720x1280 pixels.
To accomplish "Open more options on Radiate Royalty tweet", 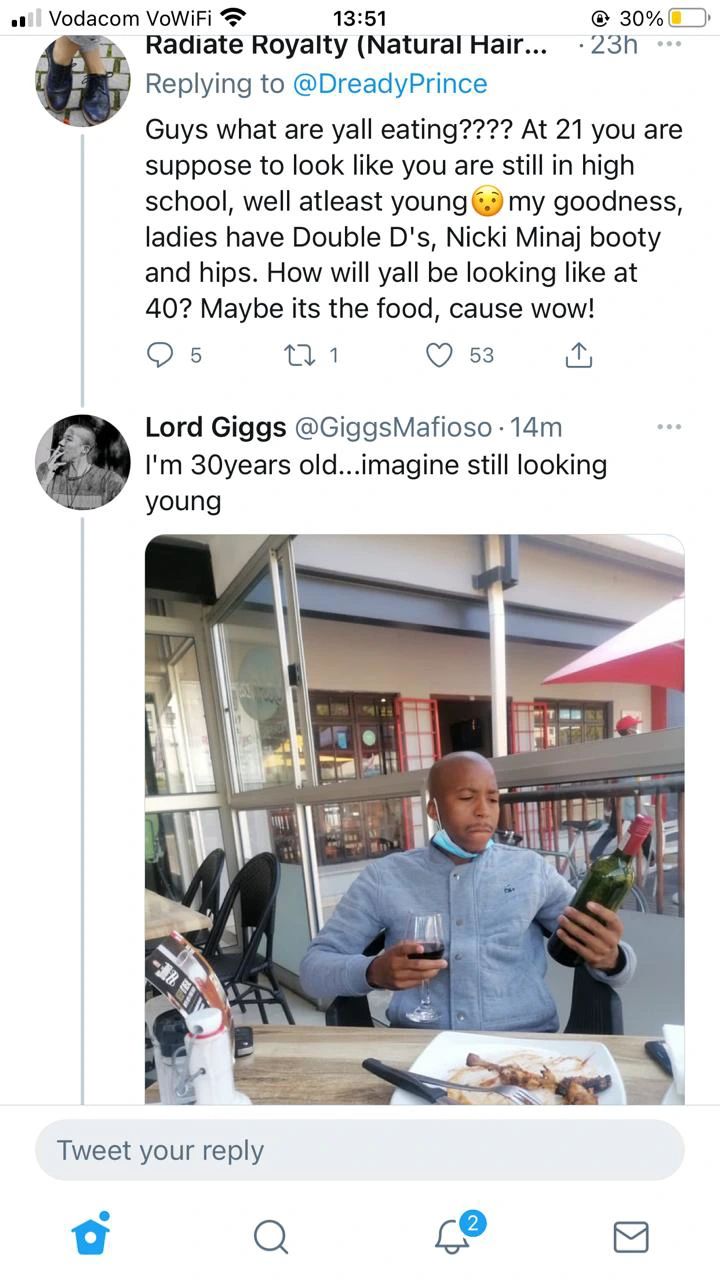I will click(668, 44).
